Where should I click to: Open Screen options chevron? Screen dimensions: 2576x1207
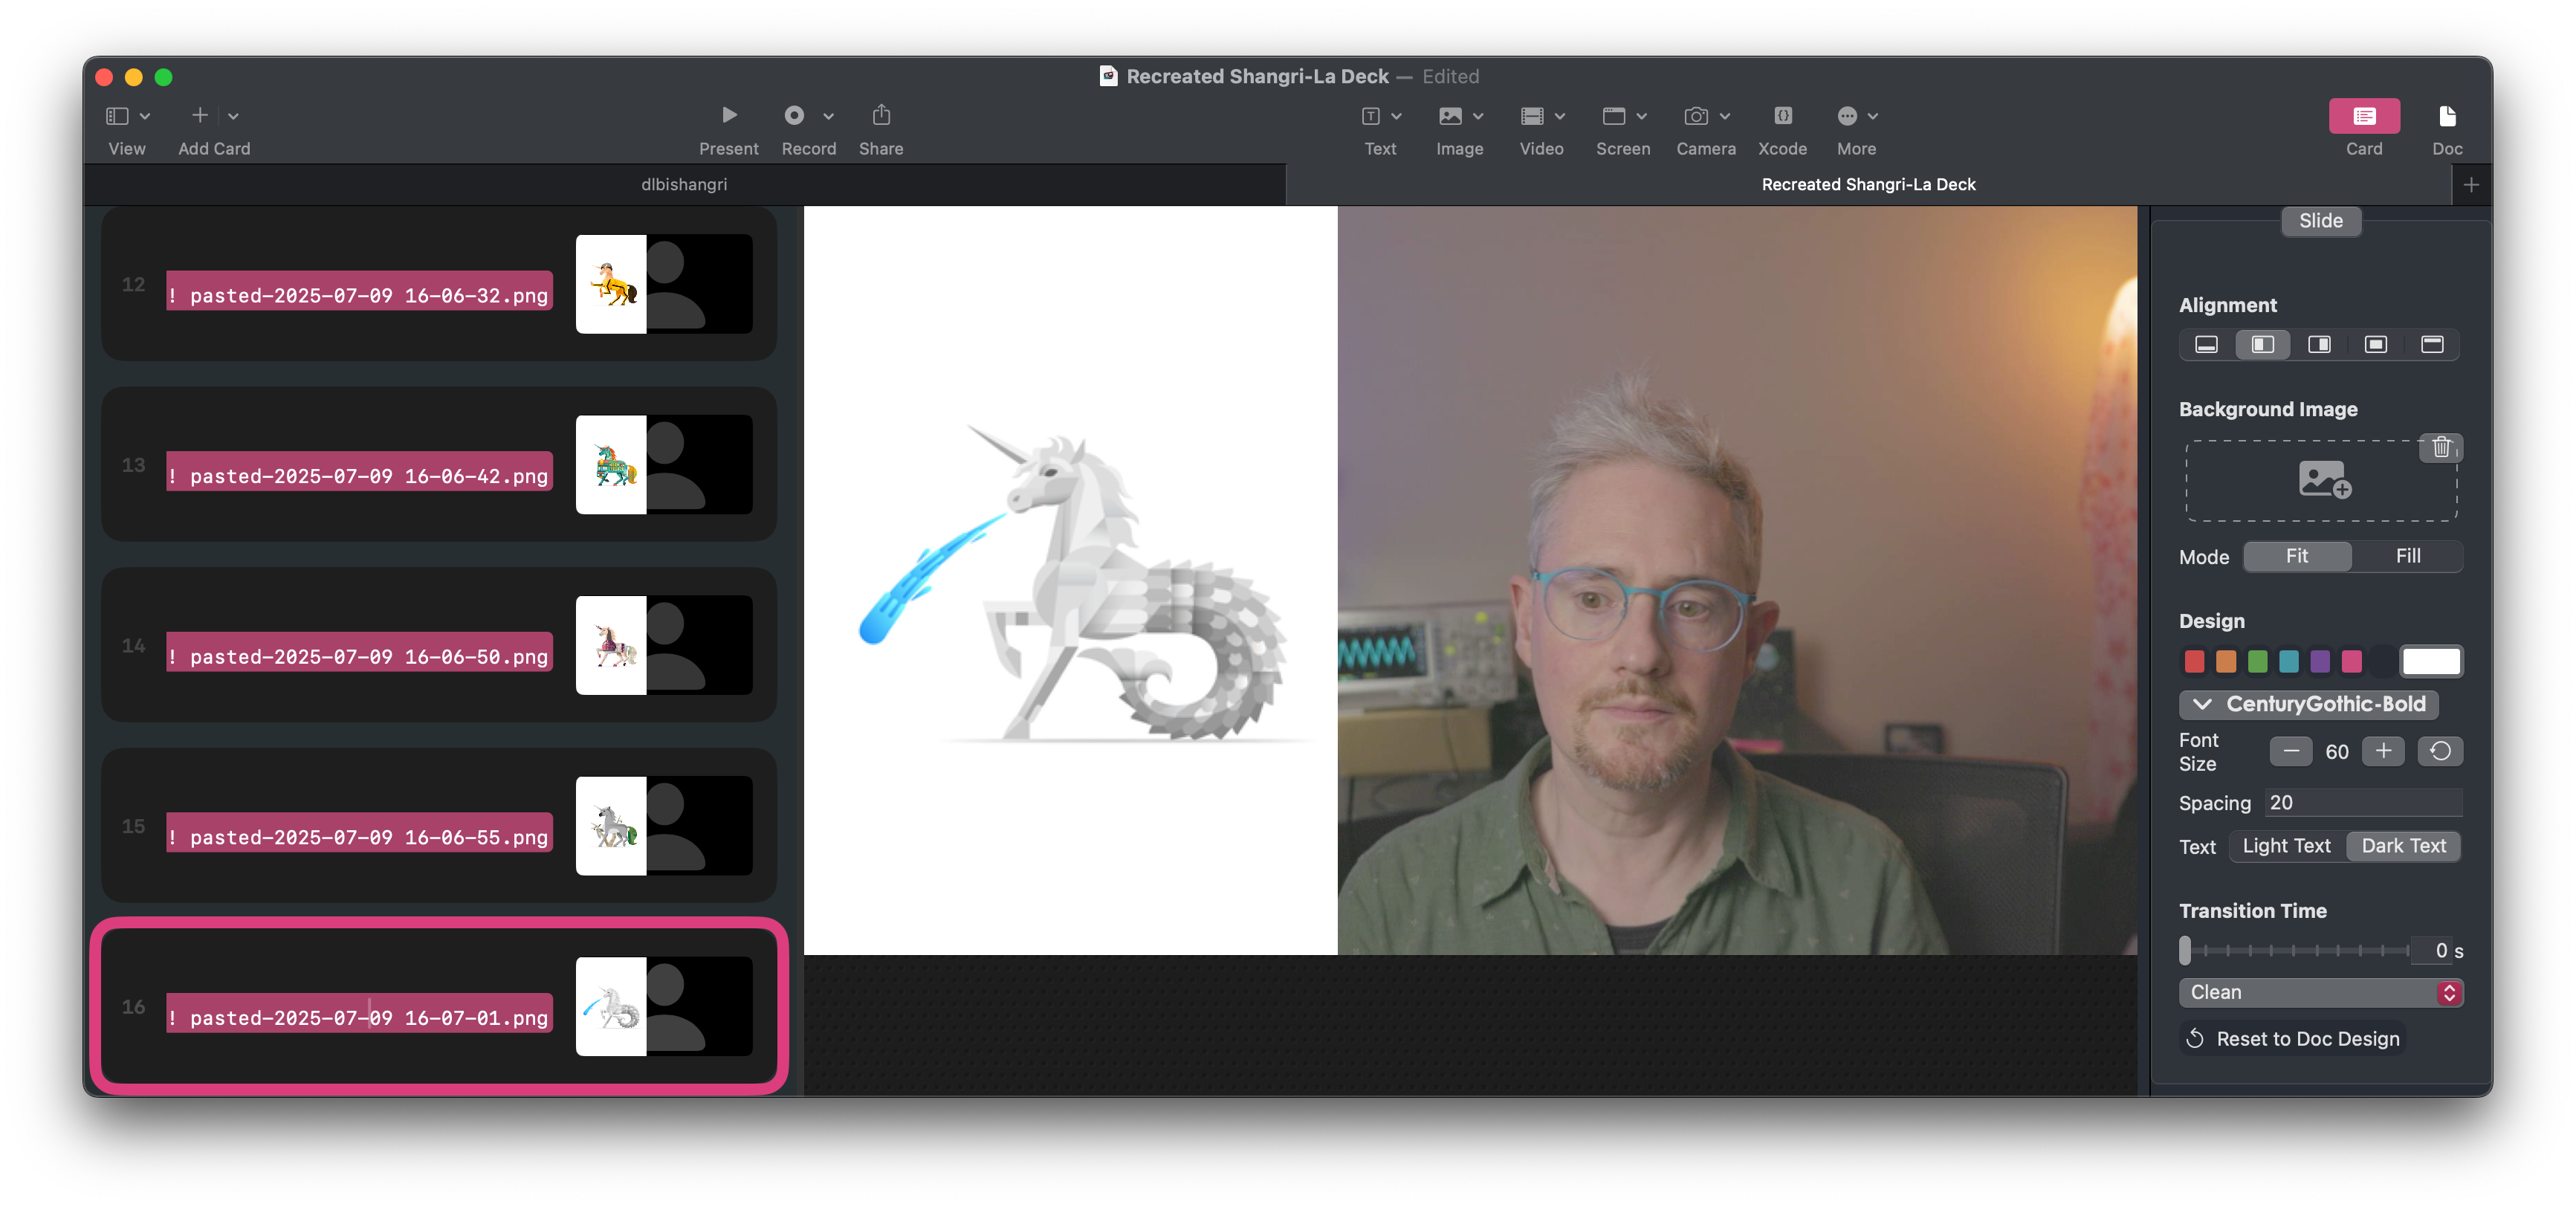pyautogui.click(x=1641, y=117)
